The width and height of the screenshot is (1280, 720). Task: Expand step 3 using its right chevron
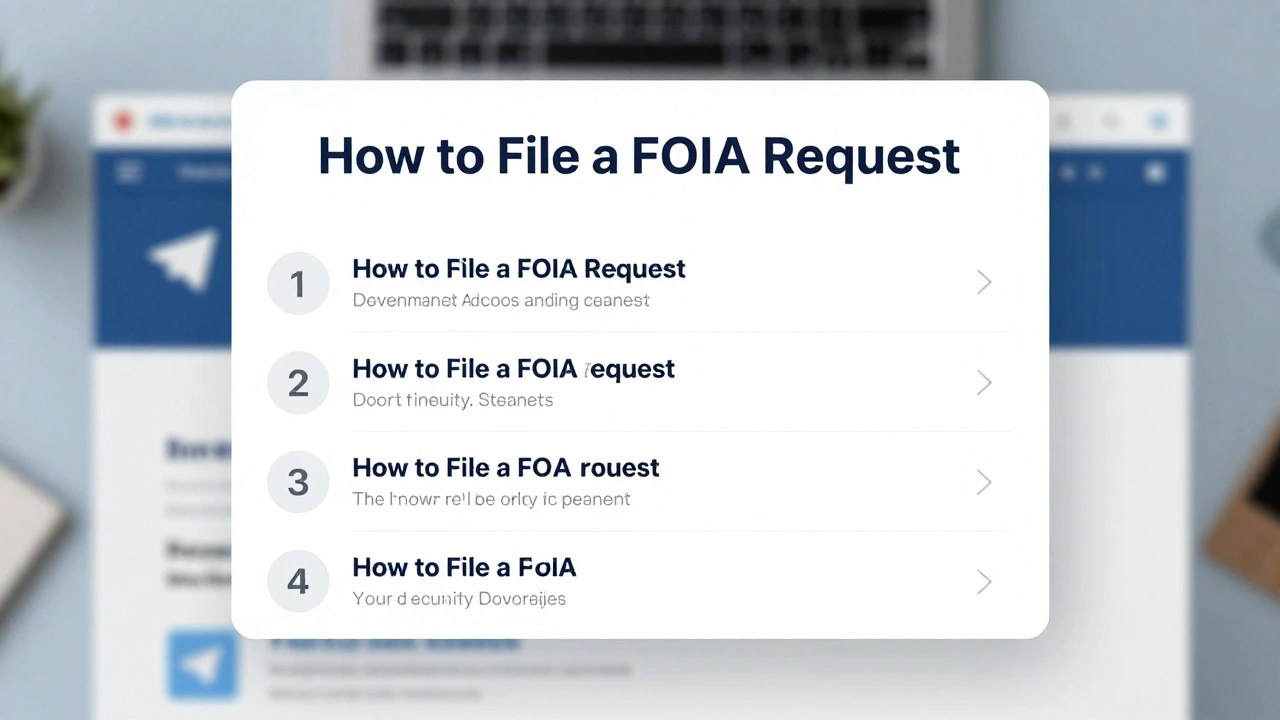[984, 482]
